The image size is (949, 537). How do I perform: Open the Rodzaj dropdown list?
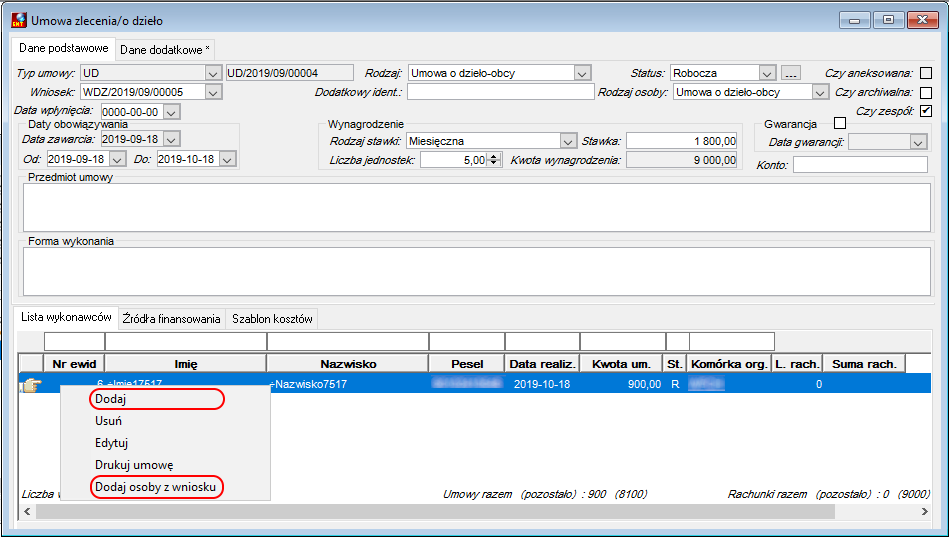pos(582,74)
